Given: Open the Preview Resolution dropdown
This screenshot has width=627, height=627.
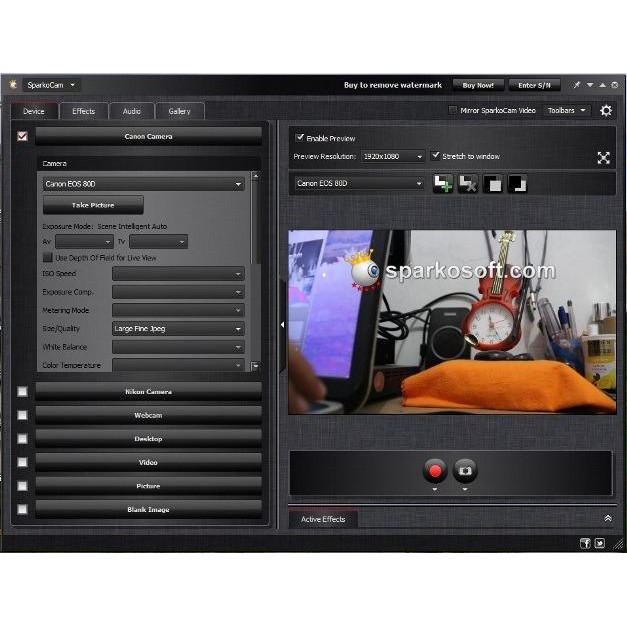Looking at the screenshot, I should pos(392,157).
